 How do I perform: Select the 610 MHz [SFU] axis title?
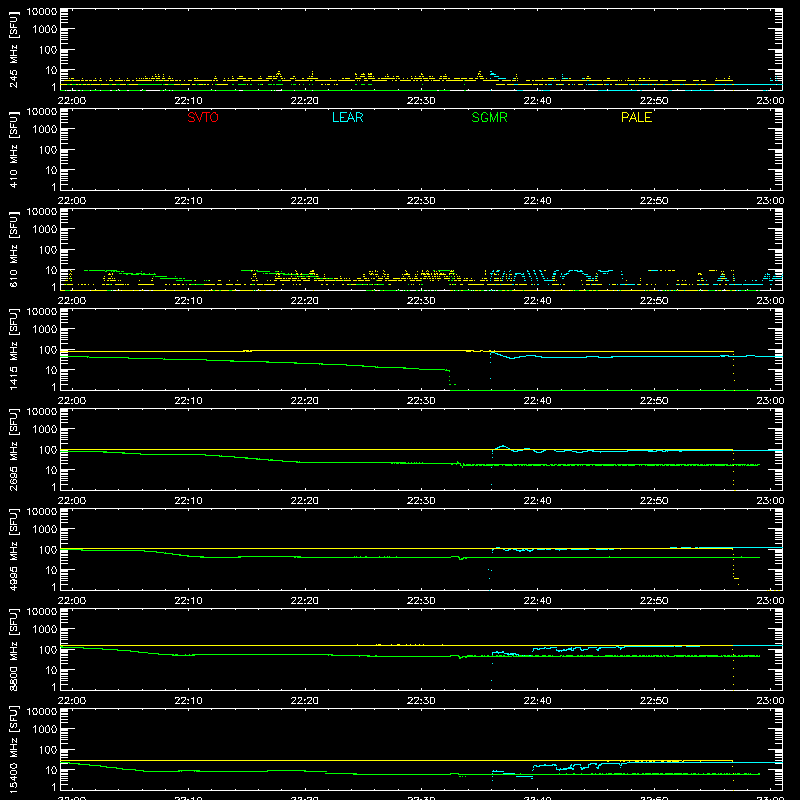coord(14,249)
